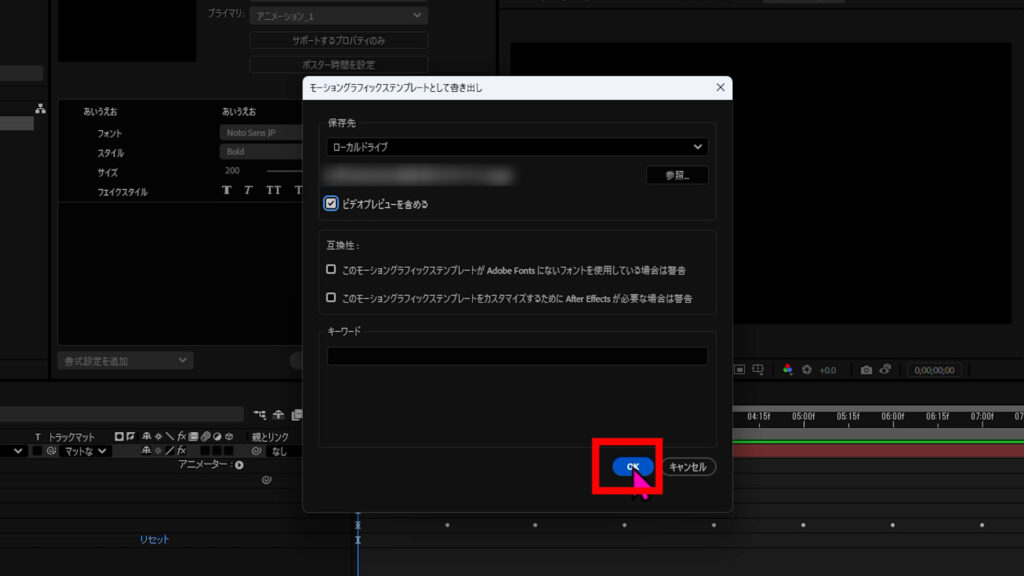The width and height of the screenshot is (1024, 576).
Task: Click the all caps TT style icon
Action: pyautogui.click(x=273, y=190)
